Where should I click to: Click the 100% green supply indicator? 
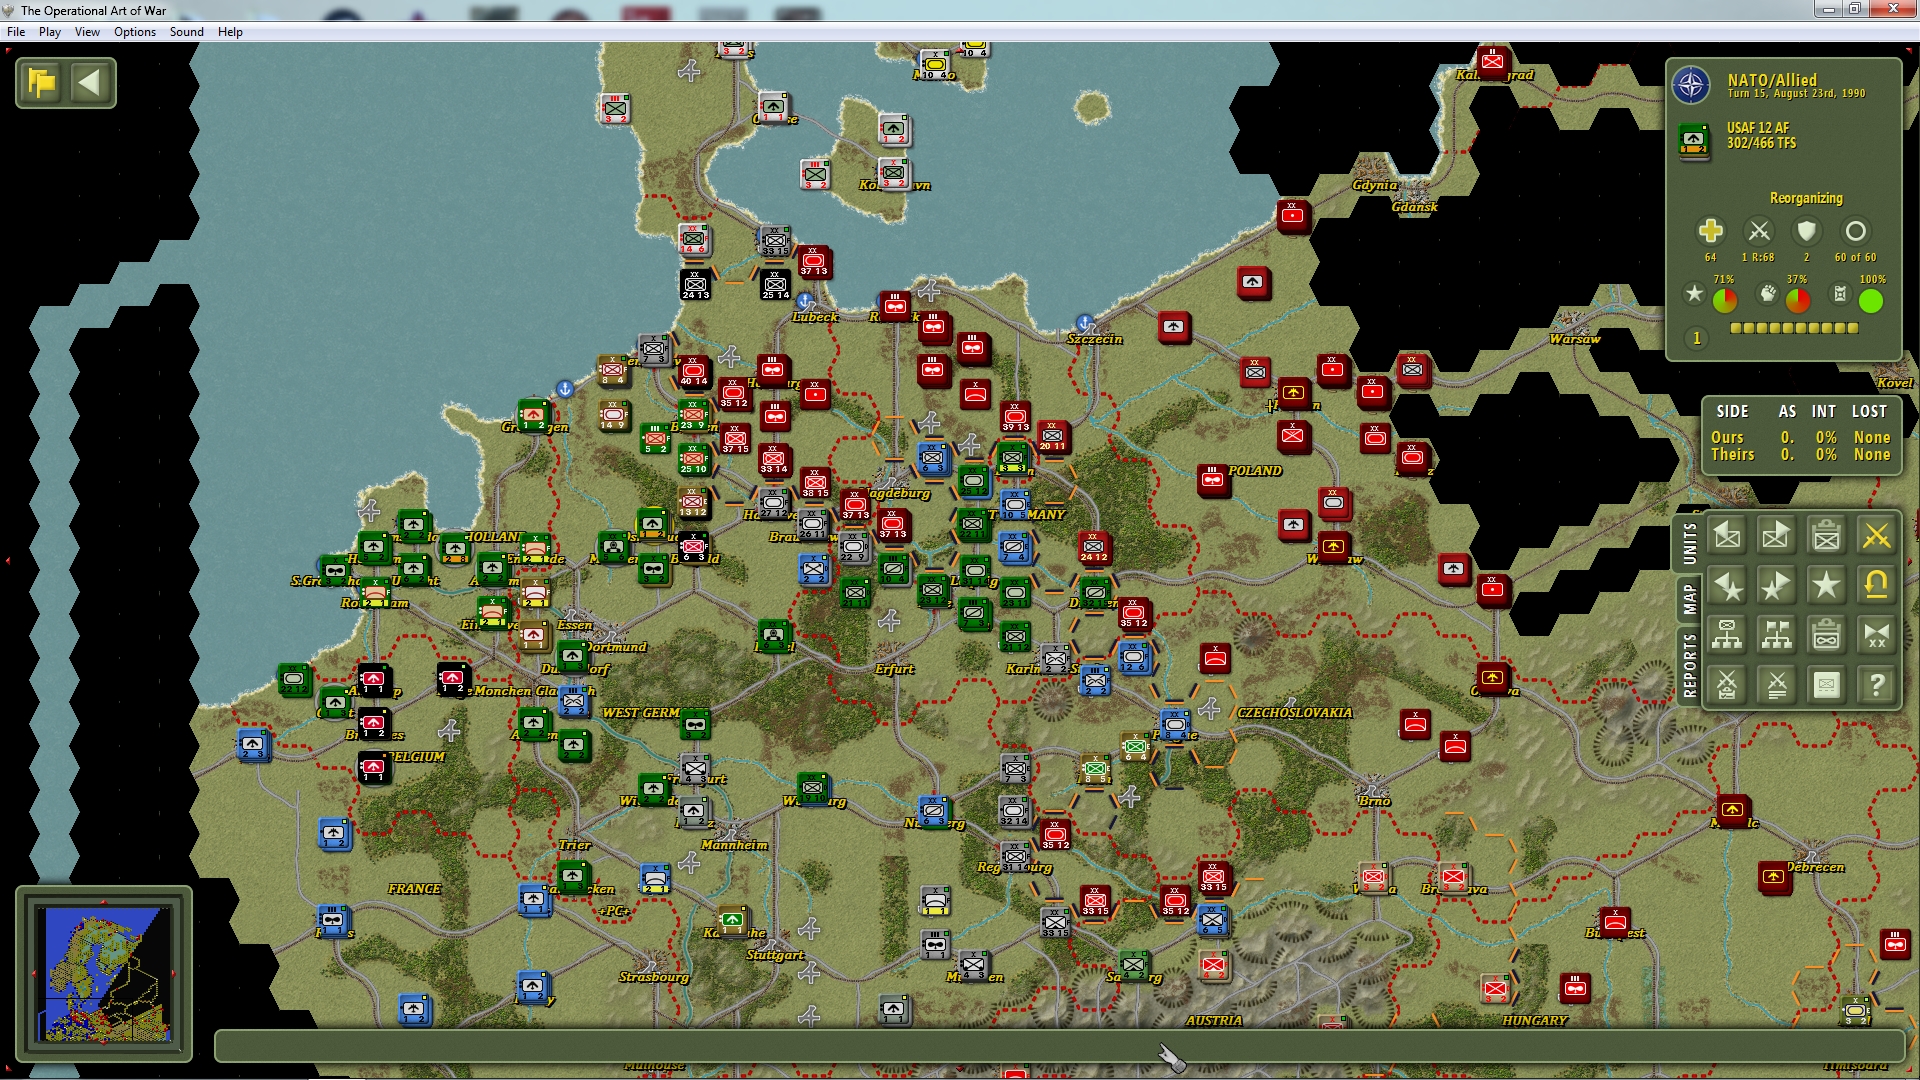pyautogui.click(x=1871, y=300)
